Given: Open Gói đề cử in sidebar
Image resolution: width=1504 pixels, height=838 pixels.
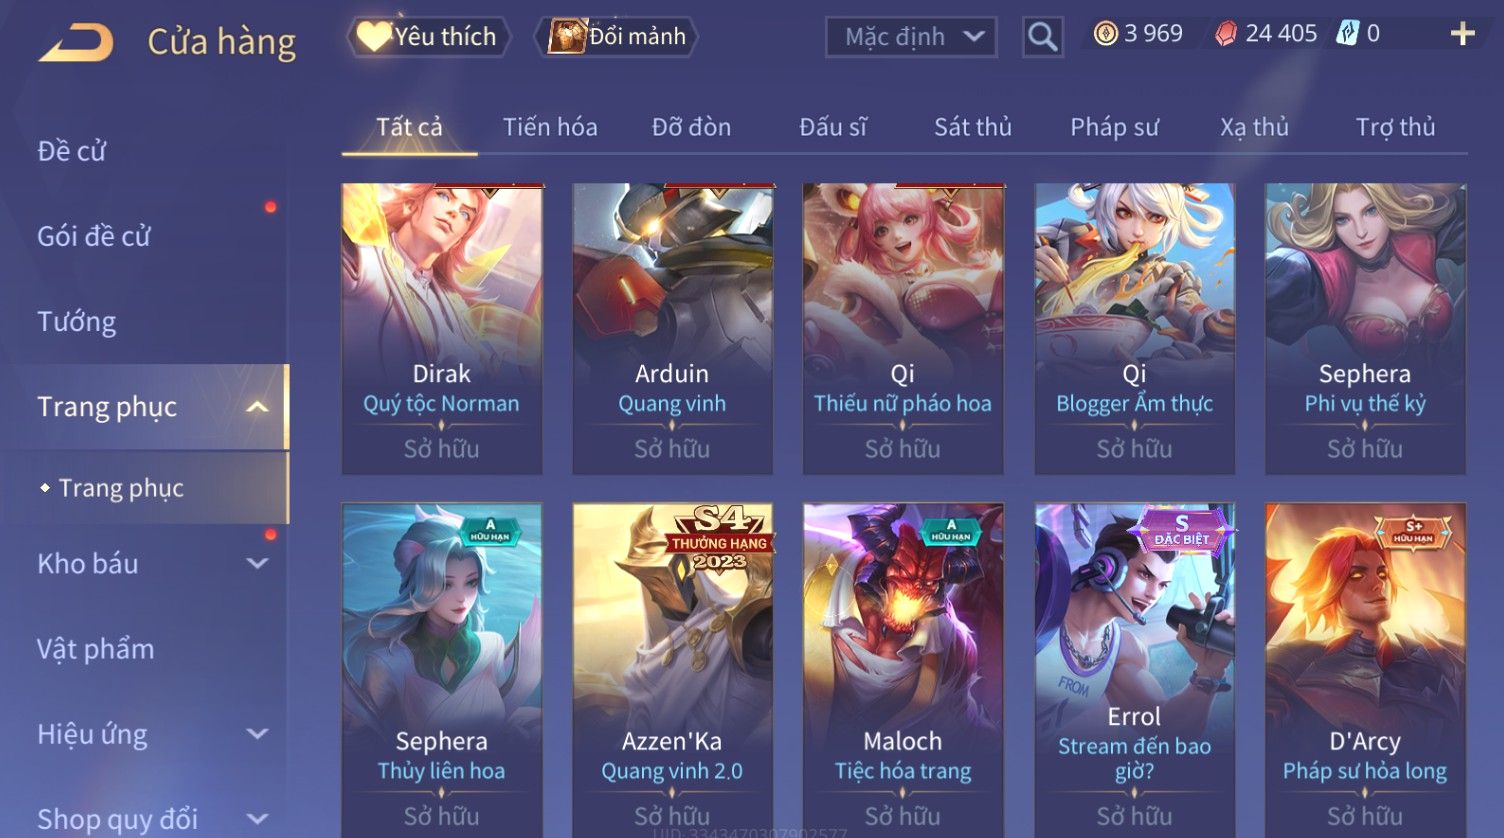Looking at the screenshot, I should coord(94,237).
